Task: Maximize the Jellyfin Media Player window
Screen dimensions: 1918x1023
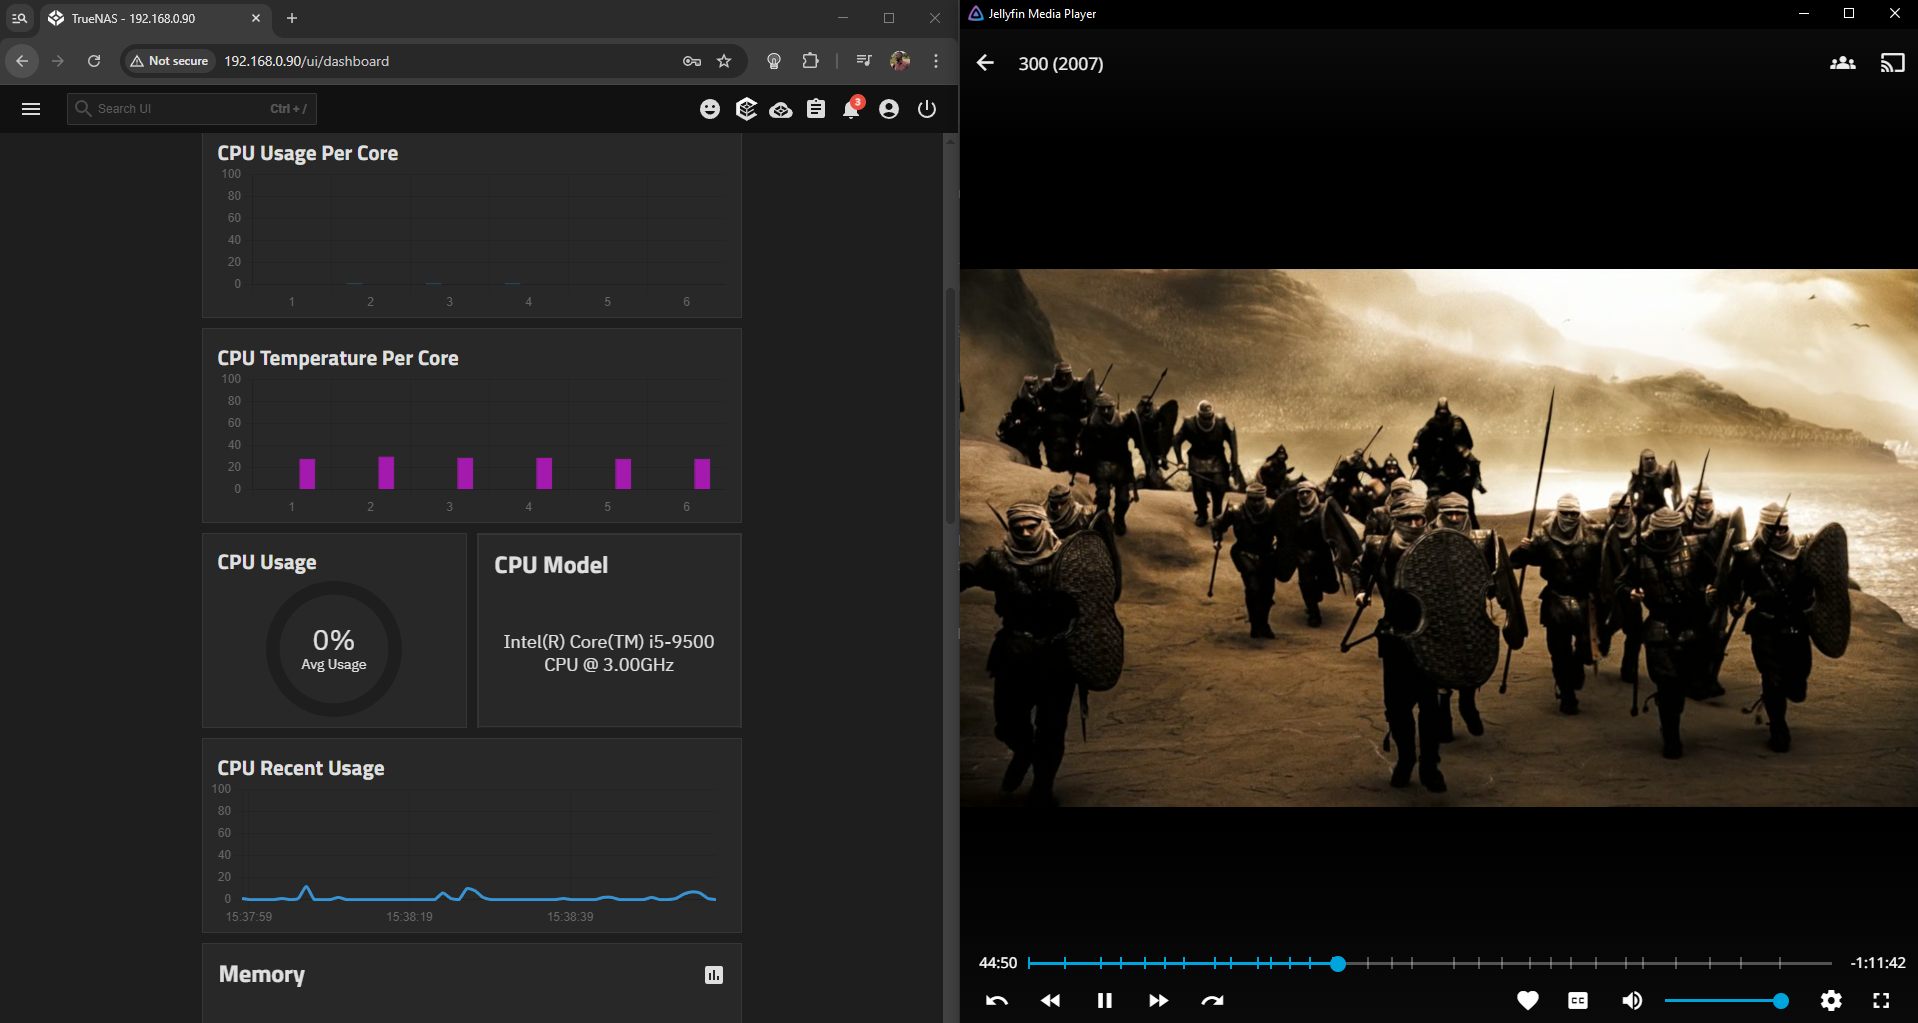Action: pyautogui.click(x=1849, y=13)
